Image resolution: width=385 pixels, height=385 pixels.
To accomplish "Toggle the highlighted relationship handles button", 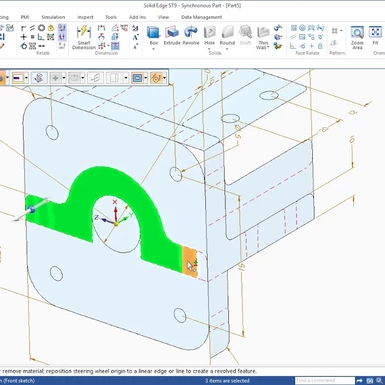I will click(x=62, y=28).
